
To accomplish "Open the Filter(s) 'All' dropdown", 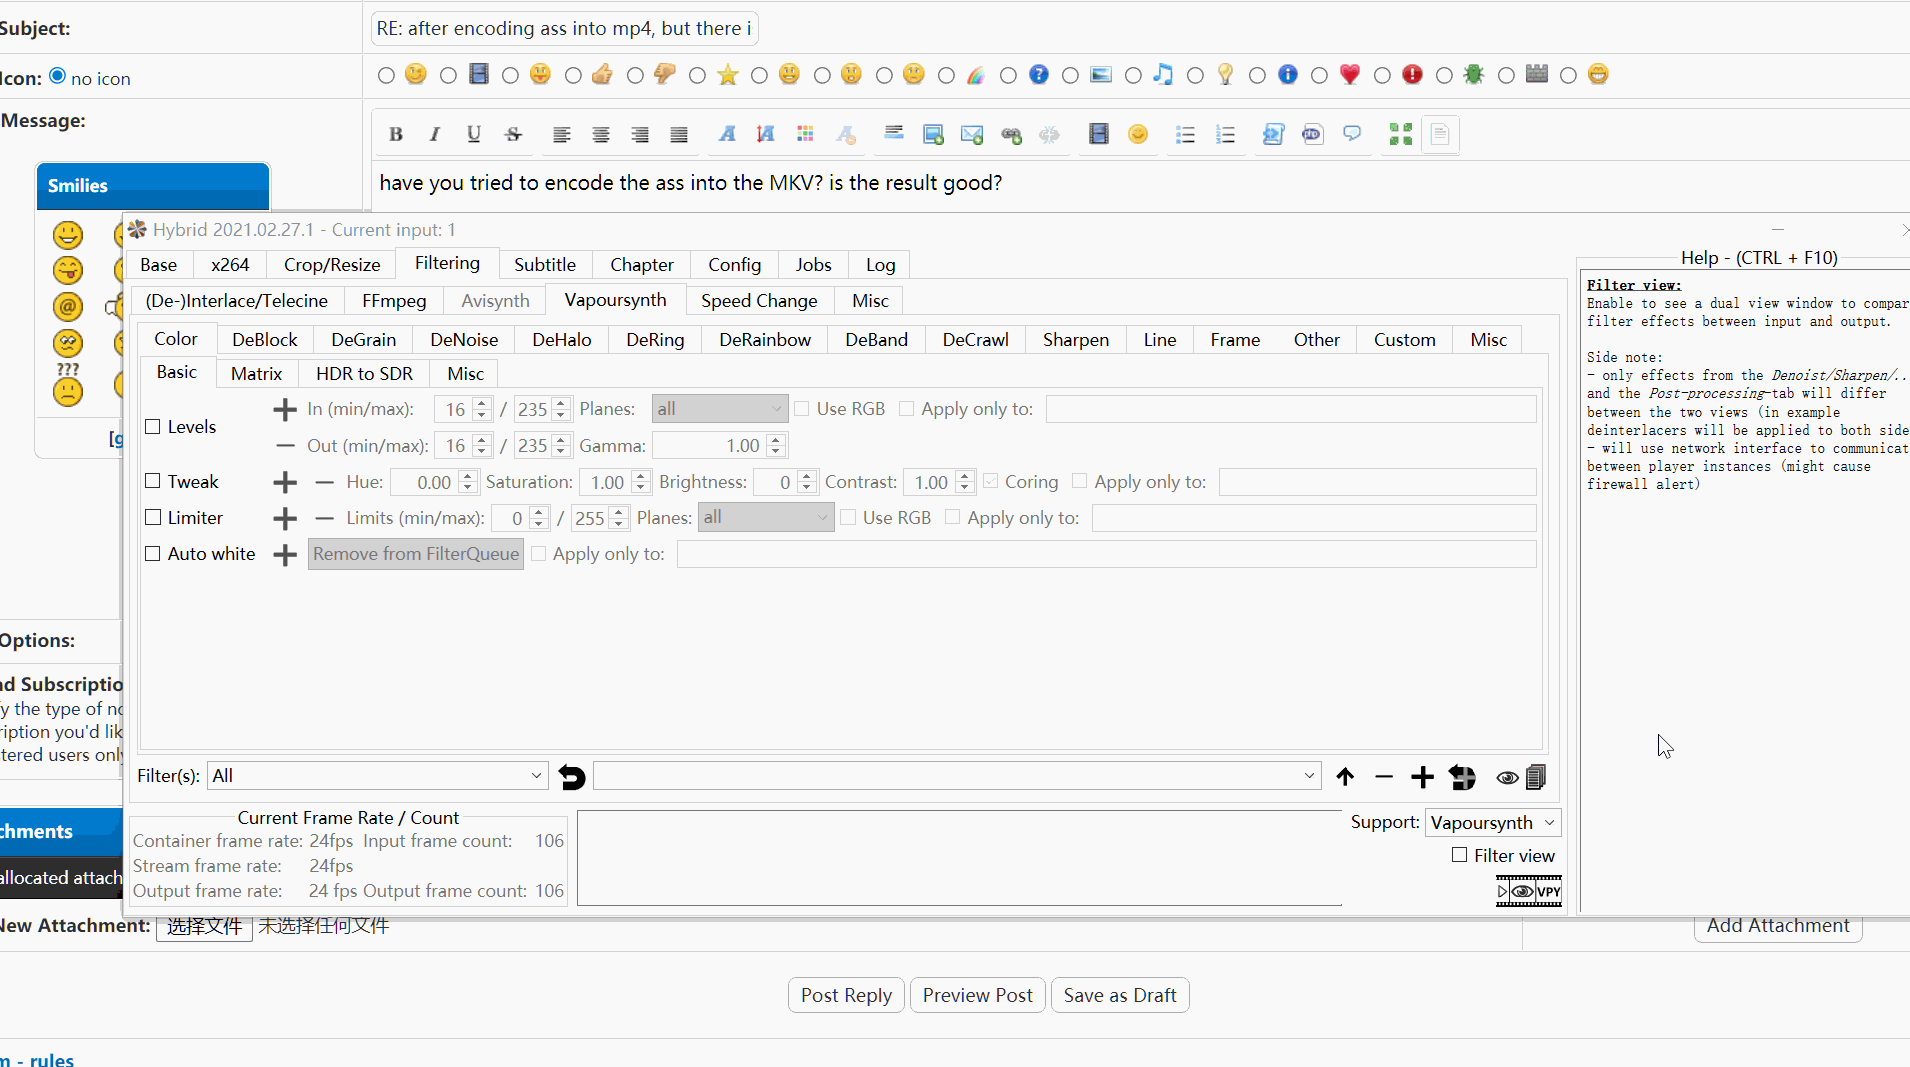I will (x=377, y=776).
